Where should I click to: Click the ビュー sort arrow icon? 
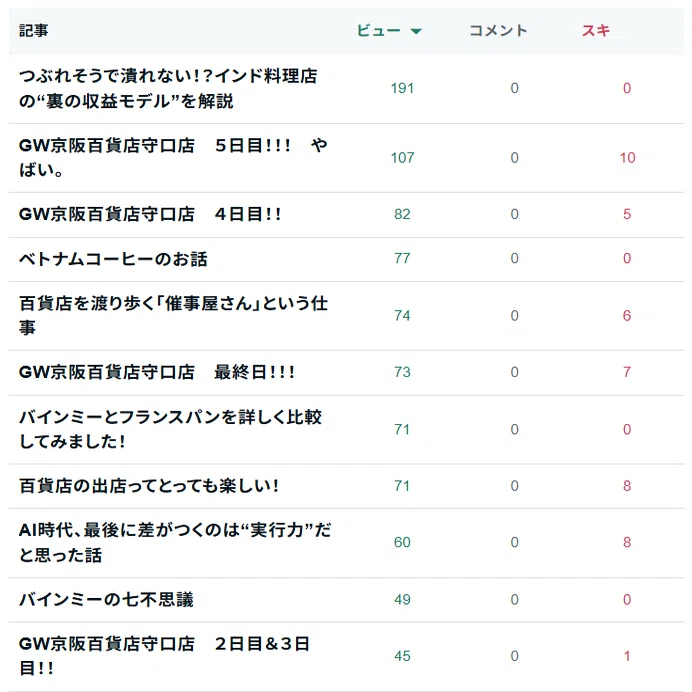coord(416,31)
